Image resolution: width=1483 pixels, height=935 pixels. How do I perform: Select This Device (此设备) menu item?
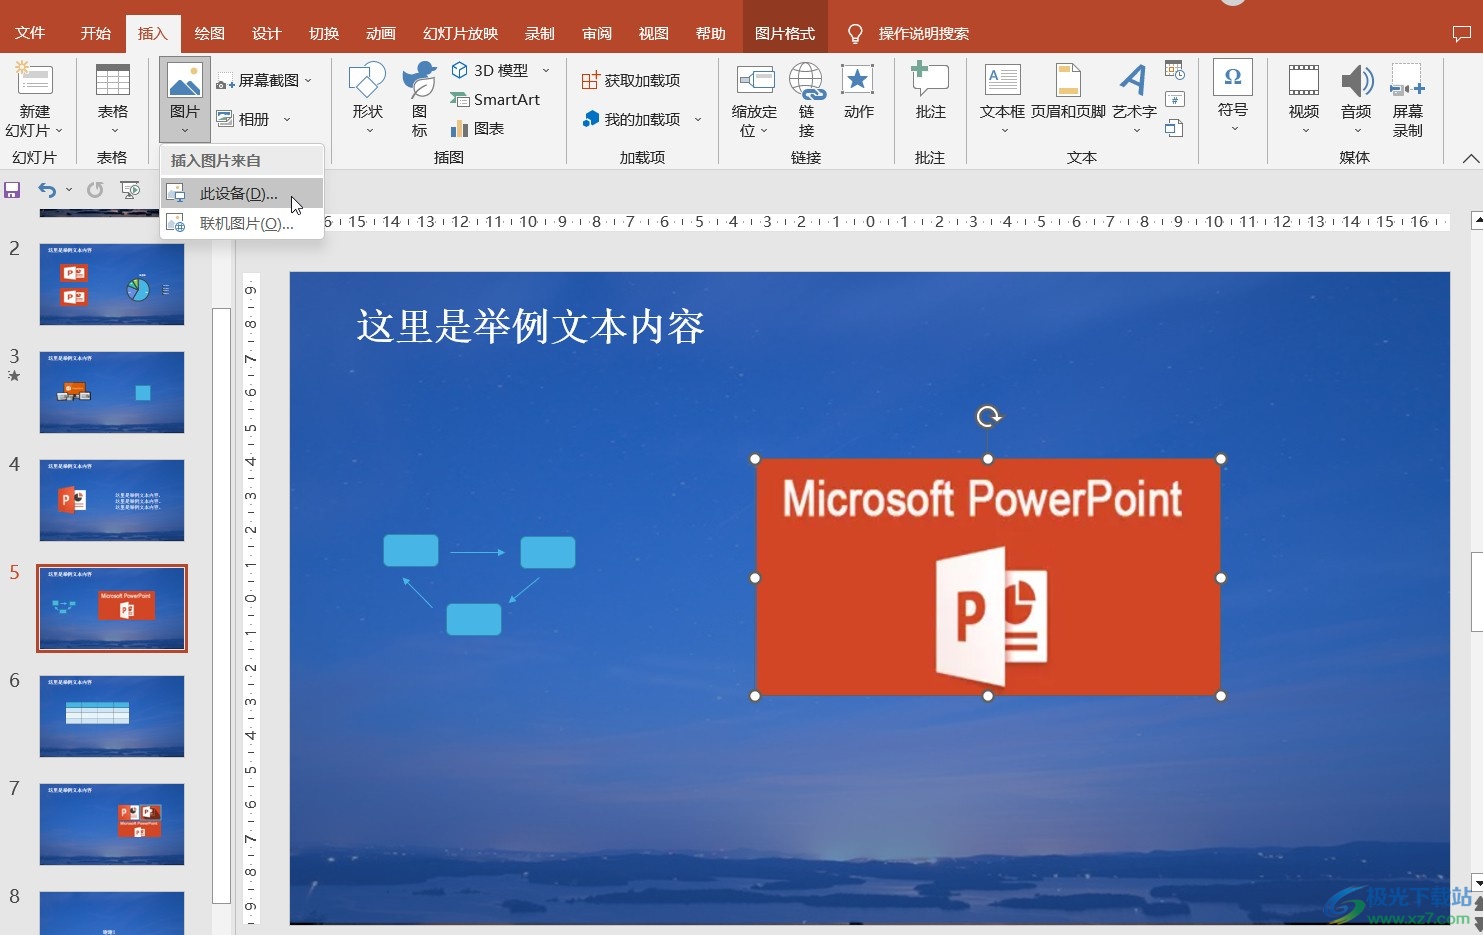coord(242,193)
